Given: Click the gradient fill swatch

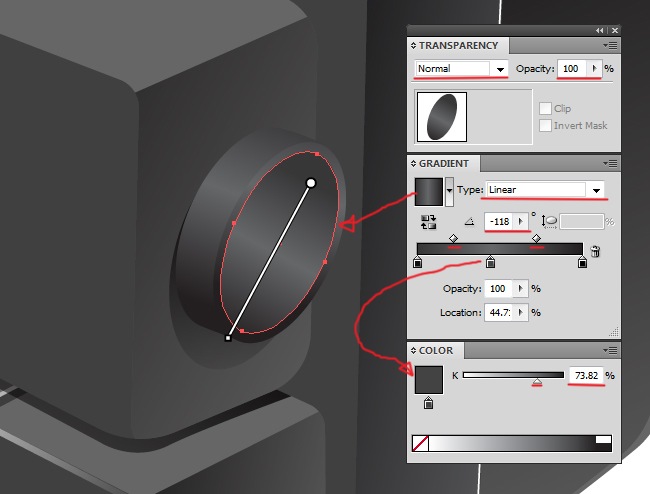Looking at the screenshot, I should (429, 192).
